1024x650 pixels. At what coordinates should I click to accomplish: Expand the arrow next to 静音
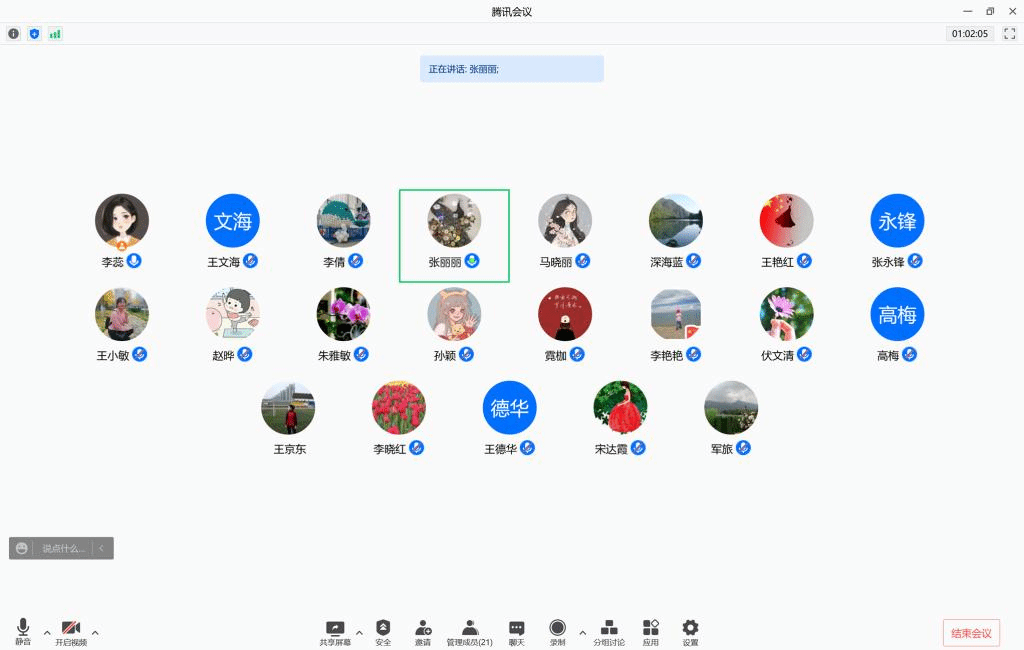47,632
